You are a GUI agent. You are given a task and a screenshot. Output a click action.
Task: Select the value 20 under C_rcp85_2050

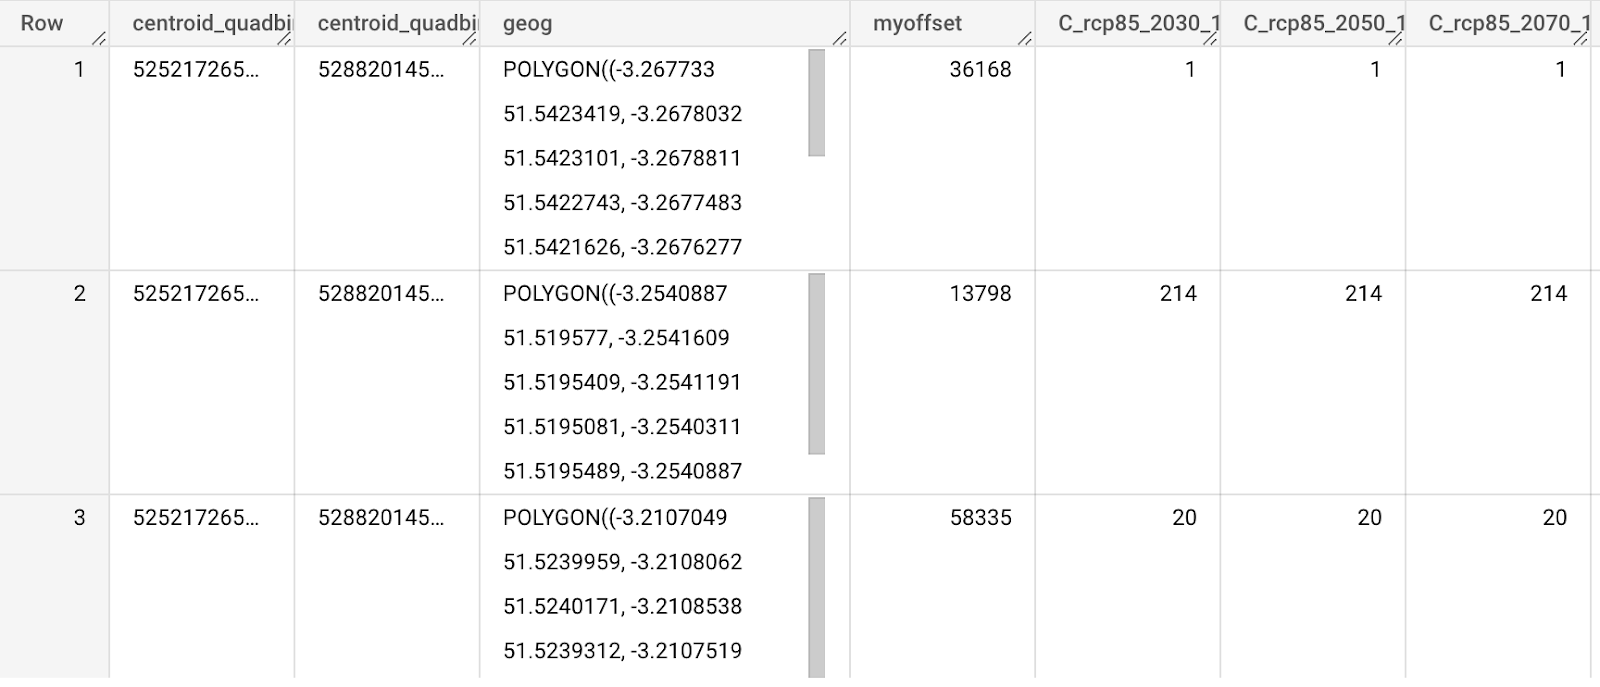(x=1369, y=517)
